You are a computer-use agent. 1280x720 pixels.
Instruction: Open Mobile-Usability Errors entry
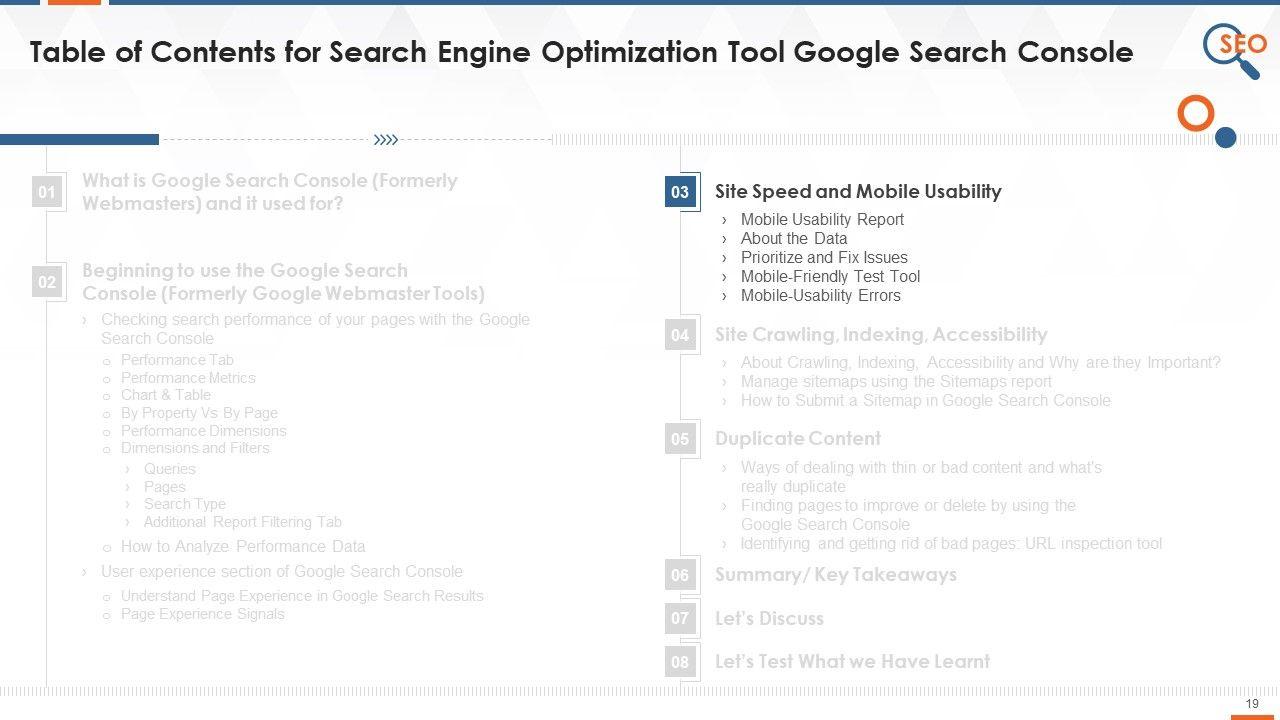pos(820,296)
